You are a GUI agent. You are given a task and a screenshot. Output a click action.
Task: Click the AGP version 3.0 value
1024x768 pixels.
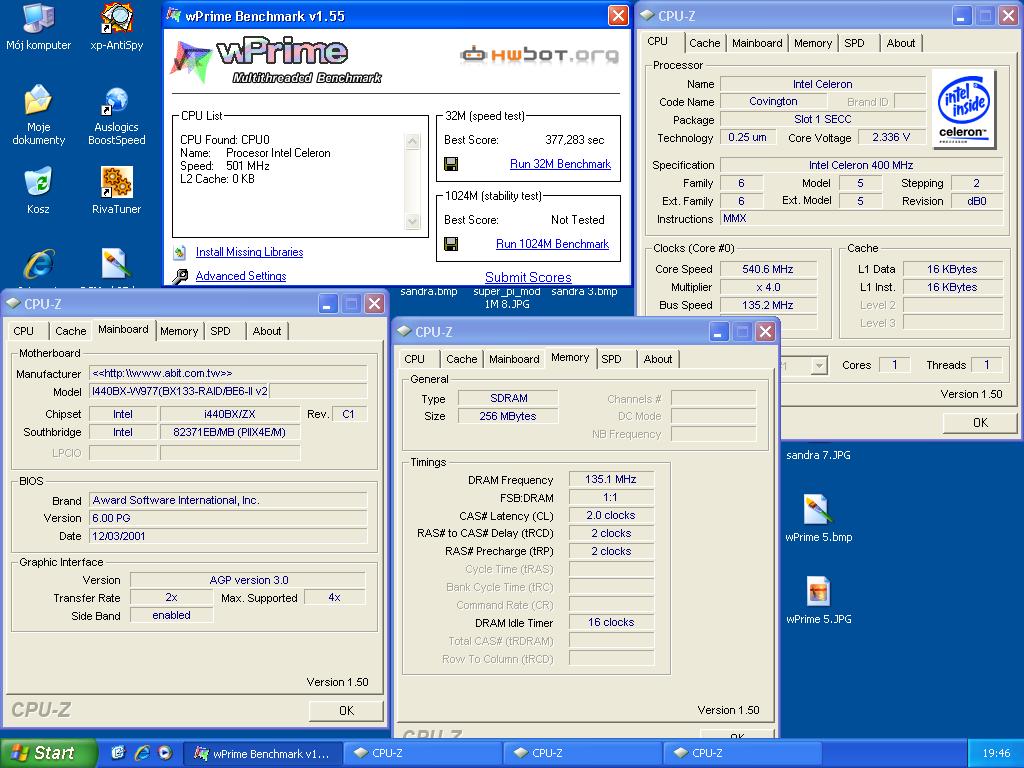(x=248, y=580)
